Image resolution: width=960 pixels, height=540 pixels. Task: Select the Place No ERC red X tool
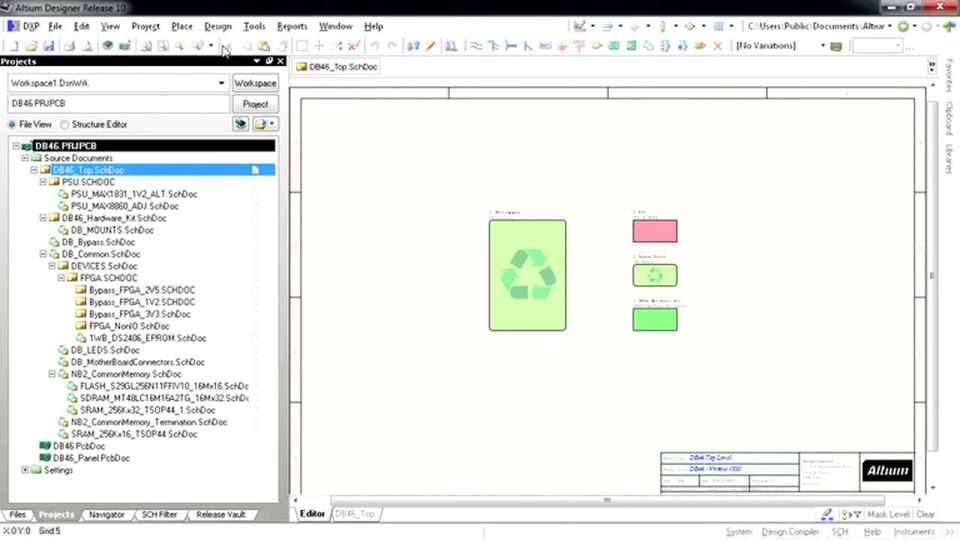718,46
